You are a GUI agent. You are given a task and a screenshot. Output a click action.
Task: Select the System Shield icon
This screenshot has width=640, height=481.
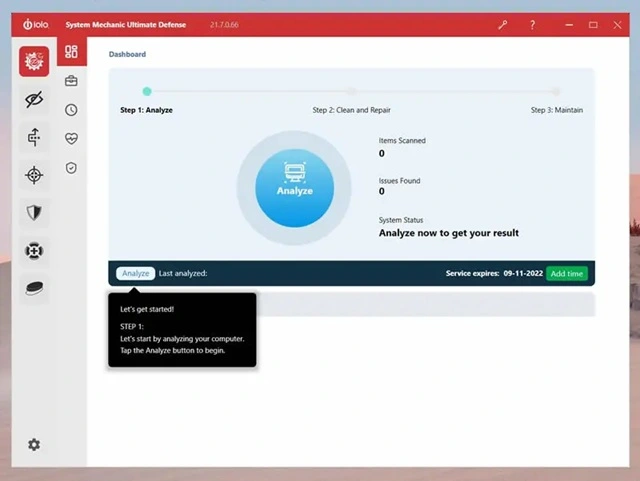point(34,212)
